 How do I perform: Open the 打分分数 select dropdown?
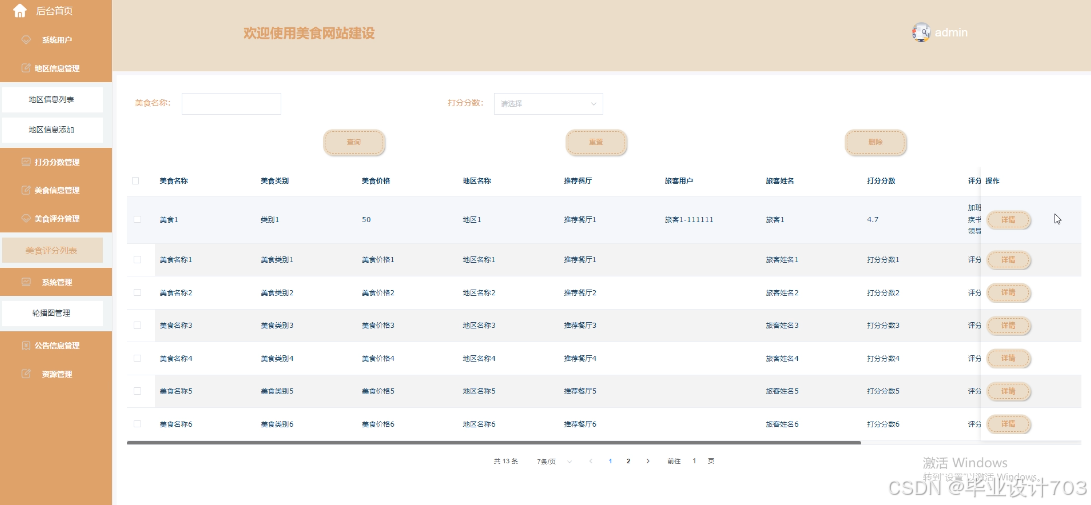click(548, 104)
